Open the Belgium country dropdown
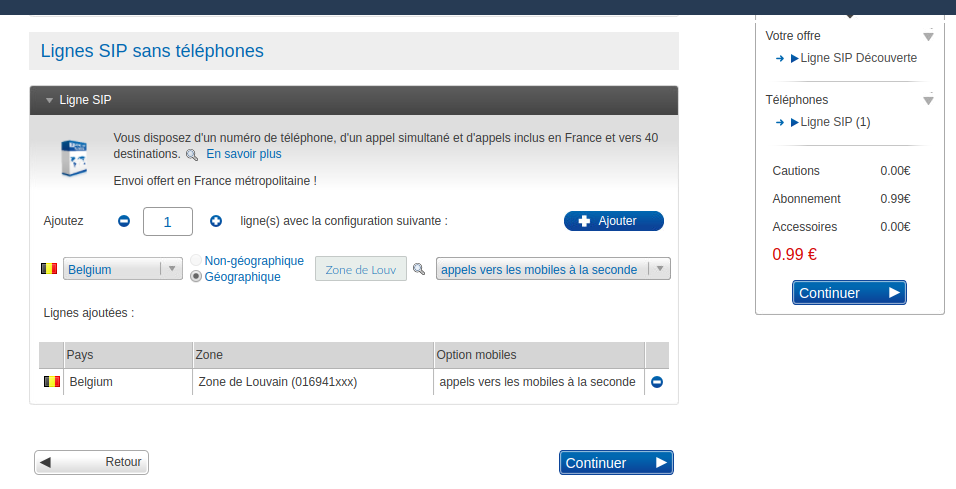The height and width of the screenshot is (489, 956). tap(122, 269)
